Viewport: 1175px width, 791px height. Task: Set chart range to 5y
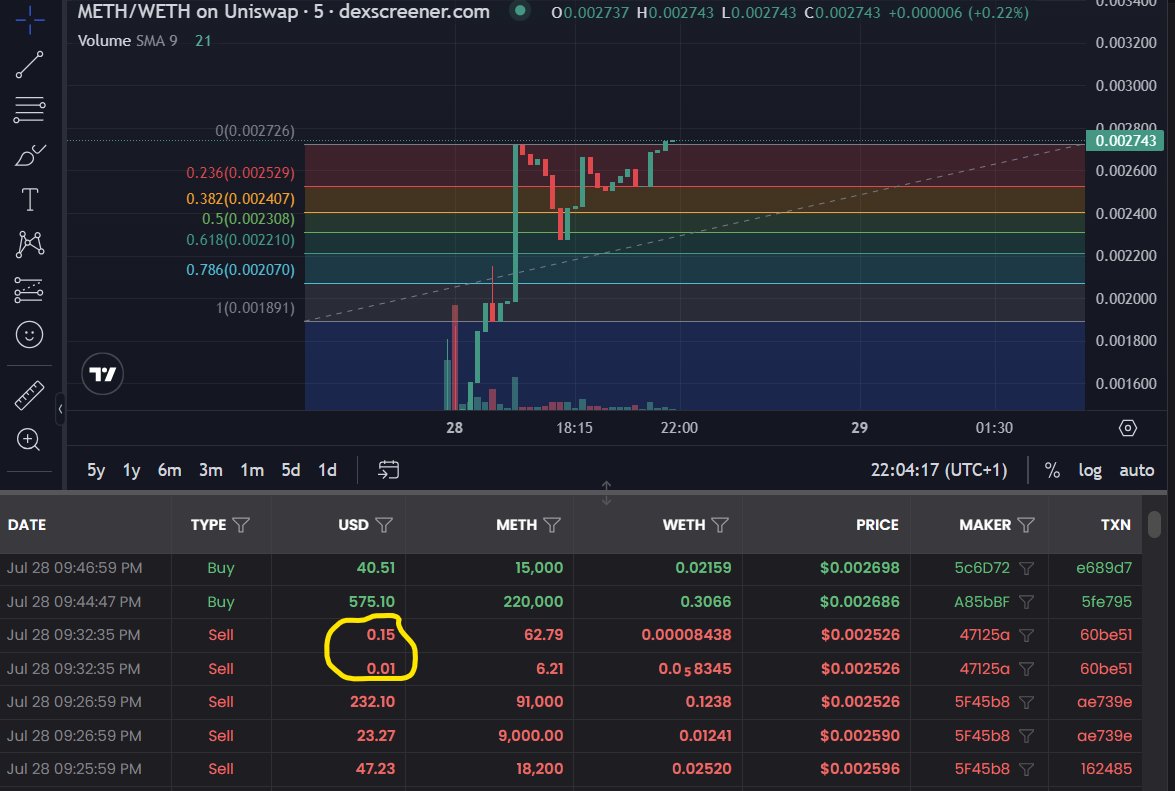tap(96, 470)
